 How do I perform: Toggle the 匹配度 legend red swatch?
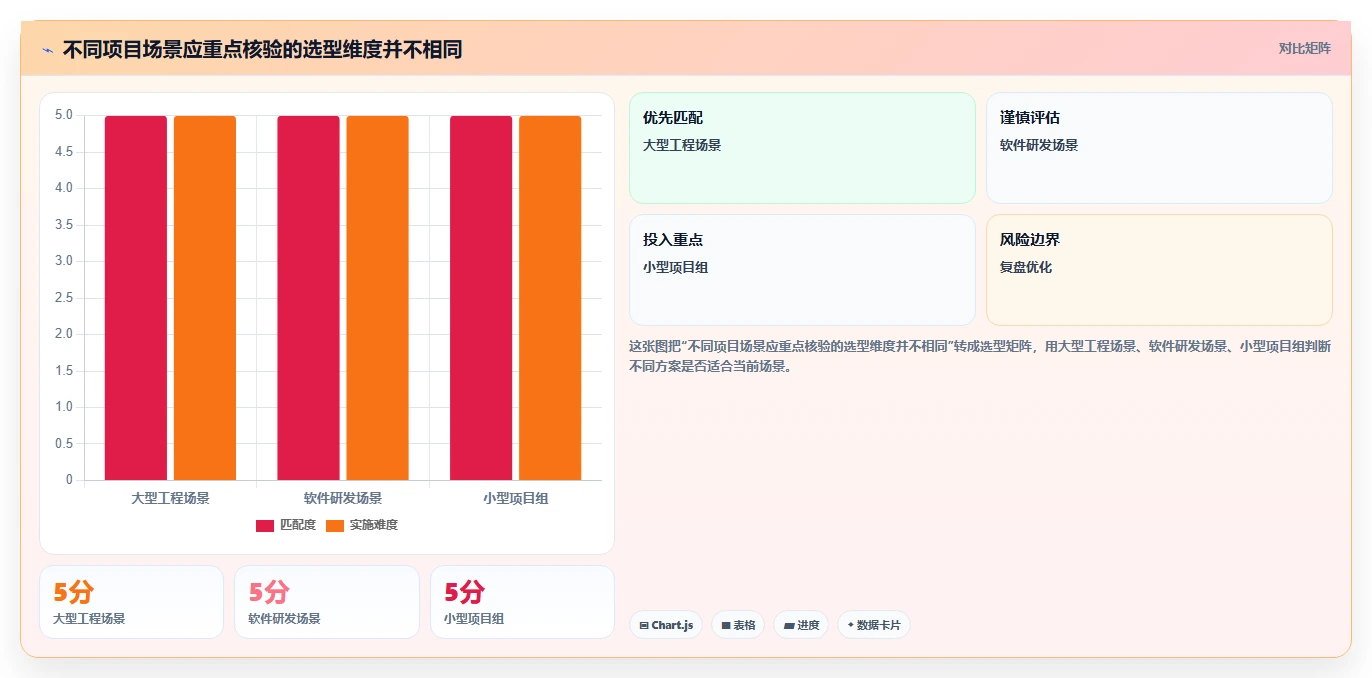(265, 525)
